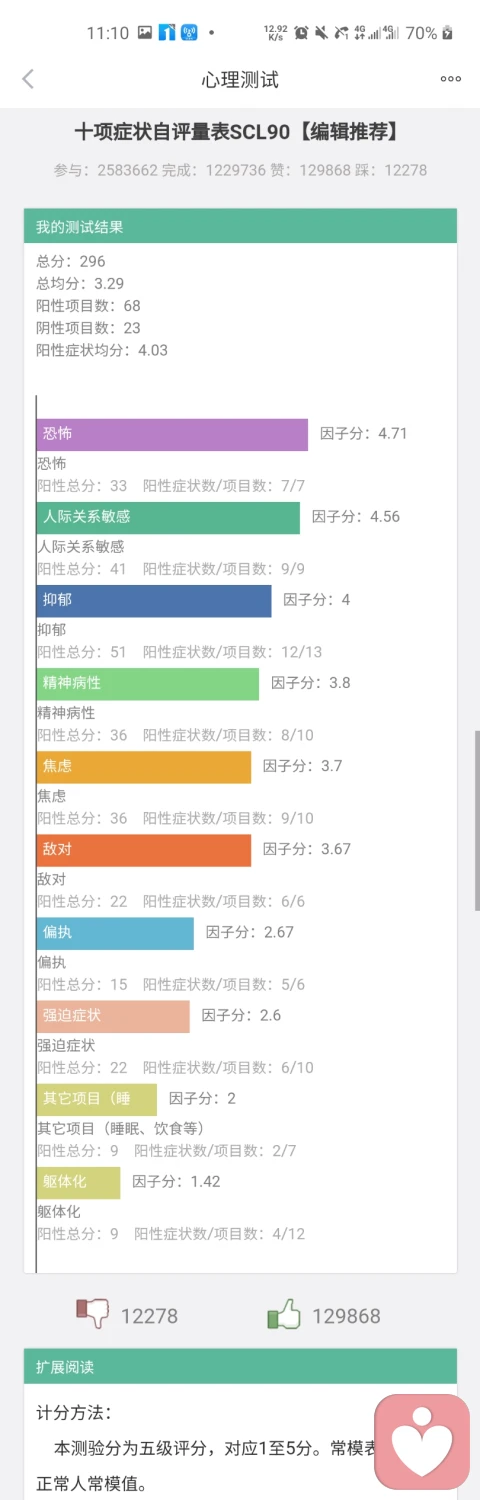Tap the page scrollbar on right edge
The width and height of the screenshot is (480, 1500).
[477, 820]
